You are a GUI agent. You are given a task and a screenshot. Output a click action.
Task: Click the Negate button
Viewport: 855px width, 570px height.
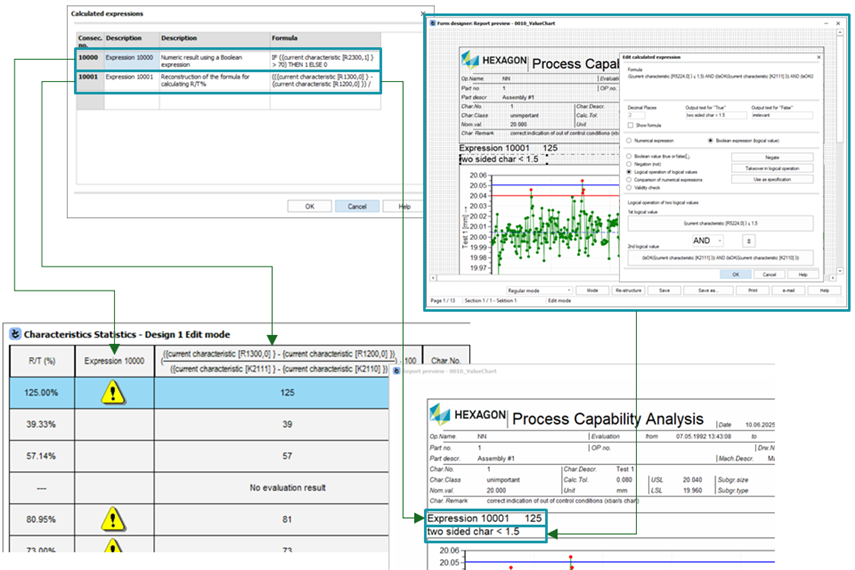coord(772,157)
